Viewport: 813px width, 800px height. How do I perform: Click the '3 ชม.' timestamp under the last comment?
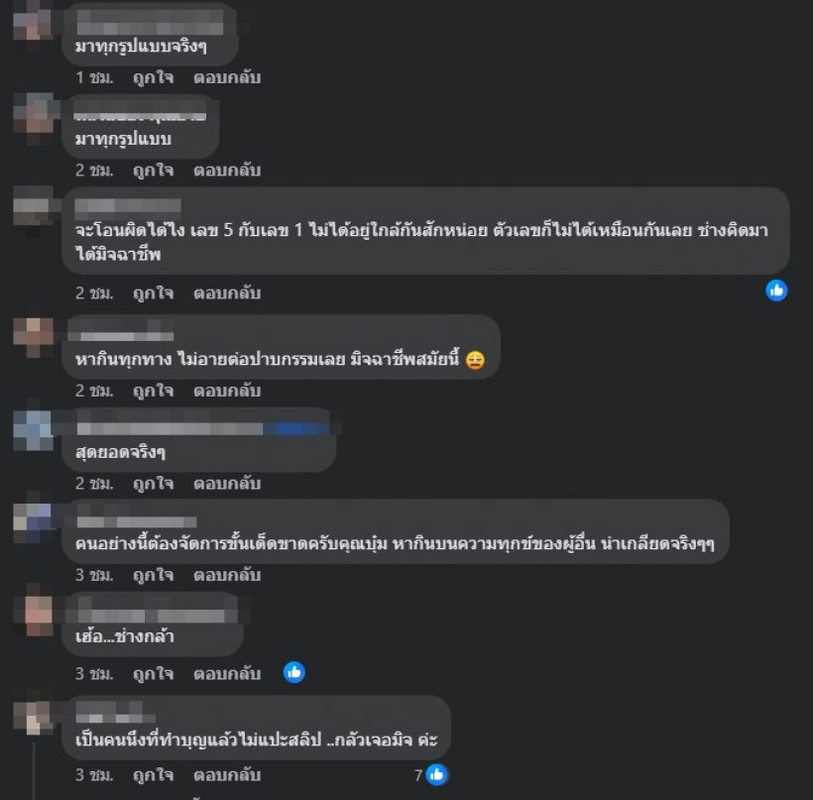point(94,776)
